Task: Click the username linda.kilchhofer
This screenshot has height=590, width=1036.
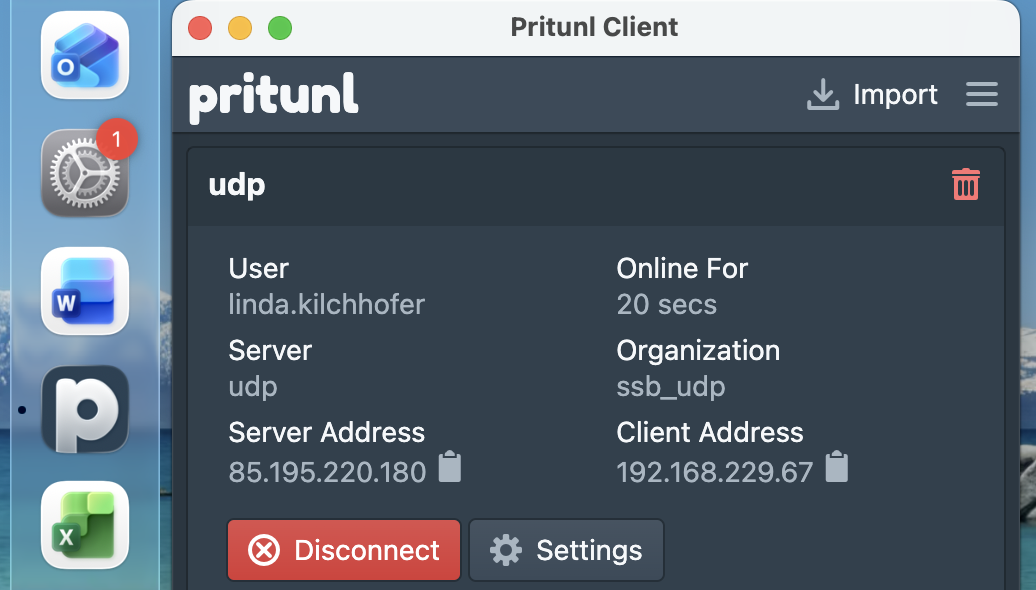Action: tap(326, 304)
